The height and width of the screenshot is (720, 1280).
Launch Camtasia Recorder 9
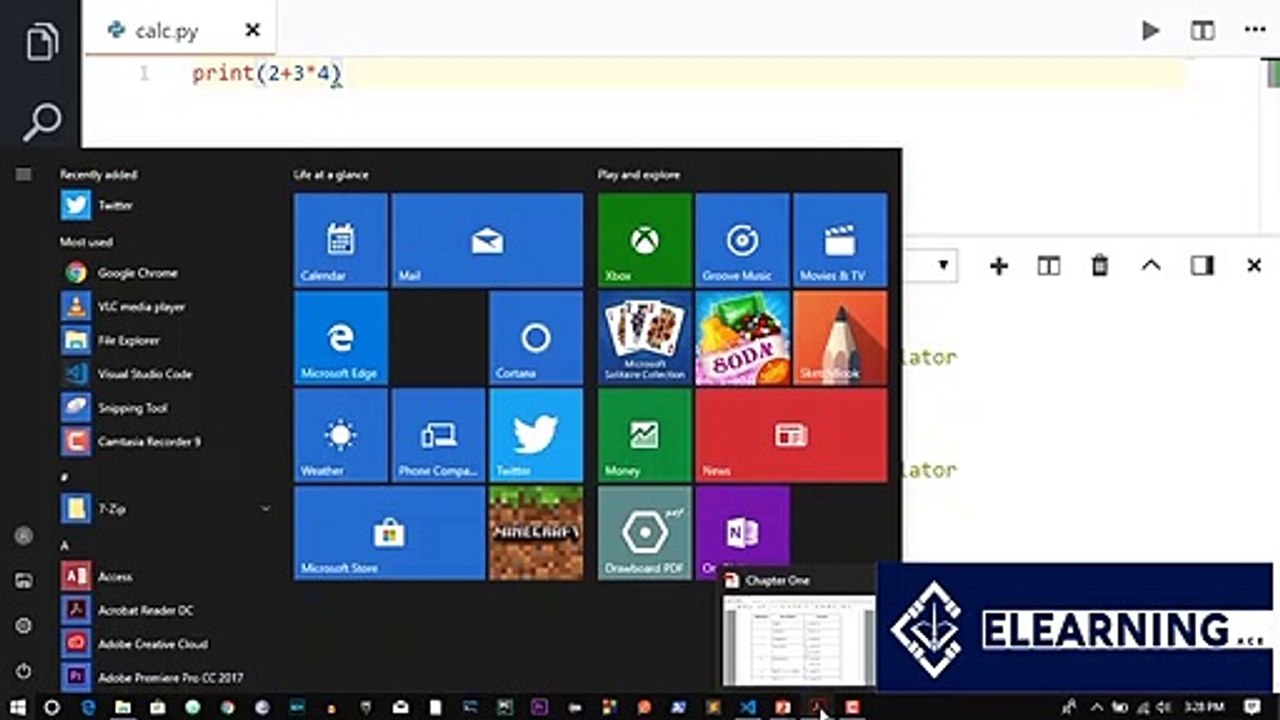[x=160, y=441]
